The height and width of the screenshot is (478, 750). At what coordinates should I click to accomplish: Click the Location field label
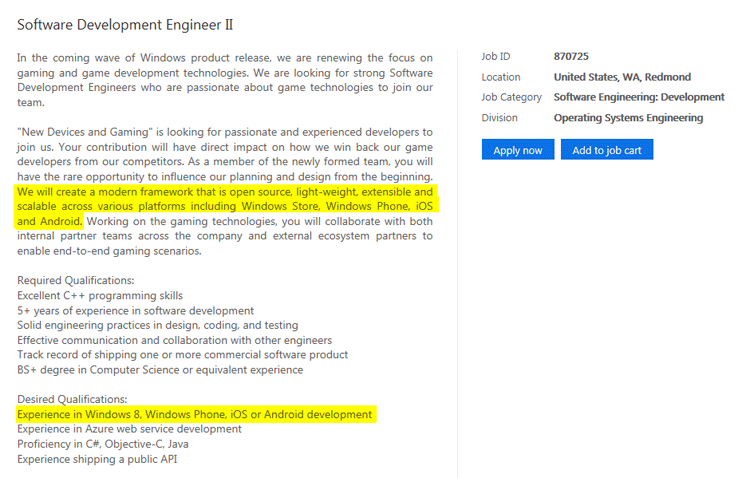point(501,77)
